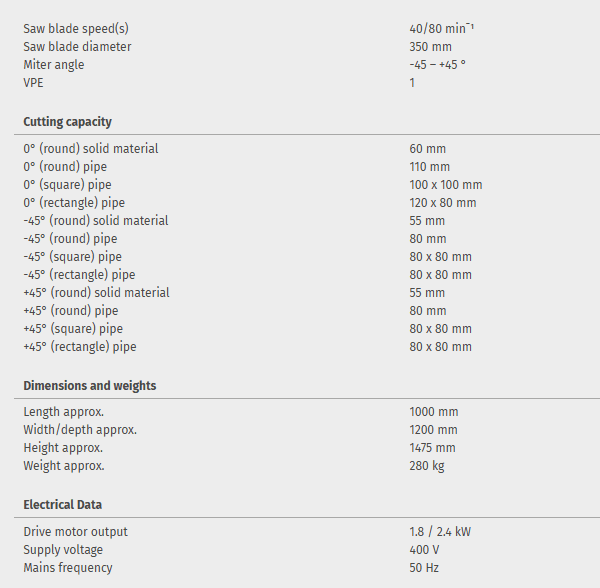
Task: Select the 0° (round) solid material label
Action: [91, 149]
